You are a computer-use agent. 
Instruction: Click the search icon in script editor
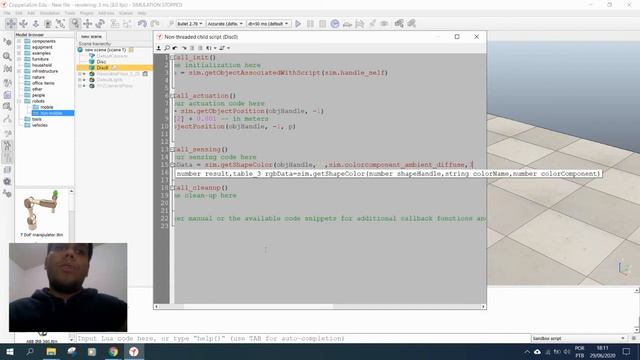pos(167,48)
